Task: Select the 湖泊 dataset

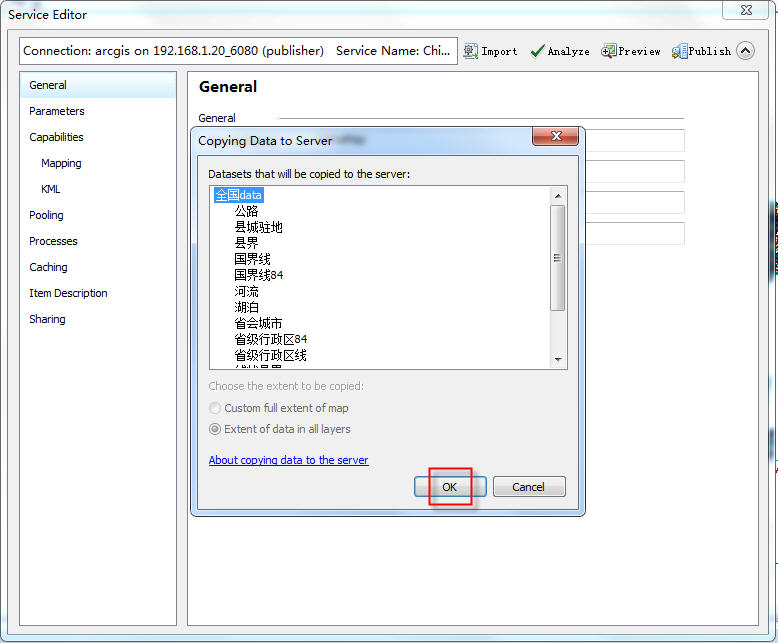Action: [x=246, y=307]
